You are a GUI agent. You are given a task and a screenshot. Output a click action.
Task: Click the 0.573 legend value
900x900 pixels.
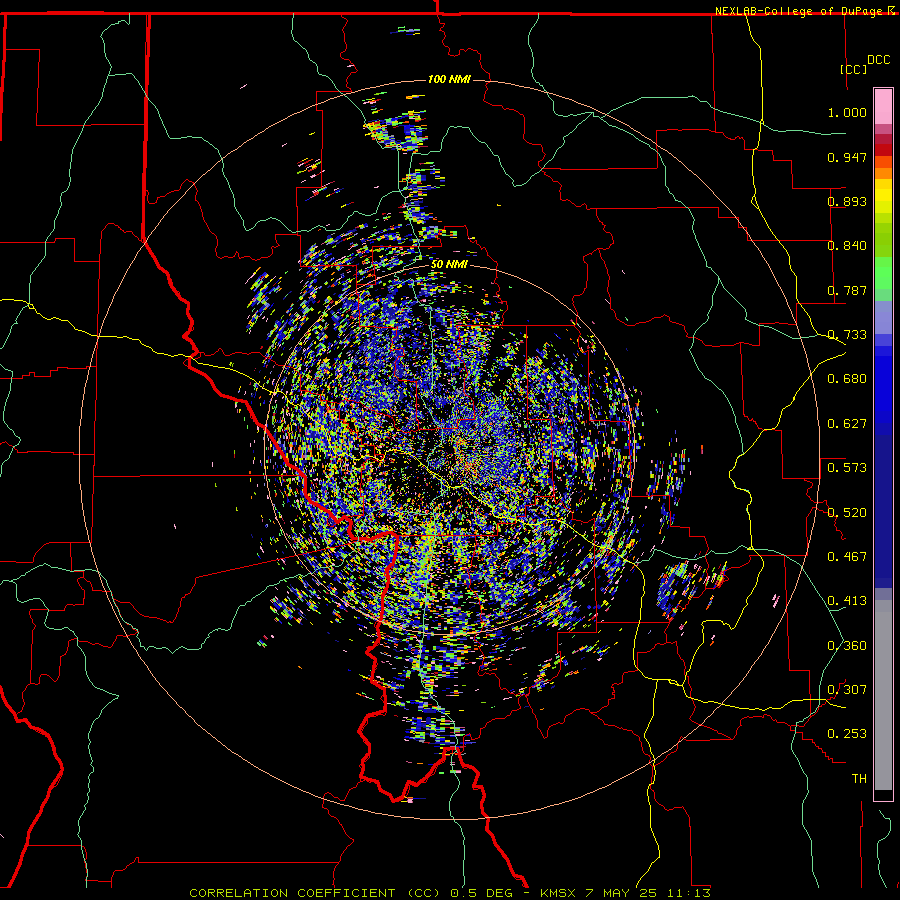[x=847, y=468]
